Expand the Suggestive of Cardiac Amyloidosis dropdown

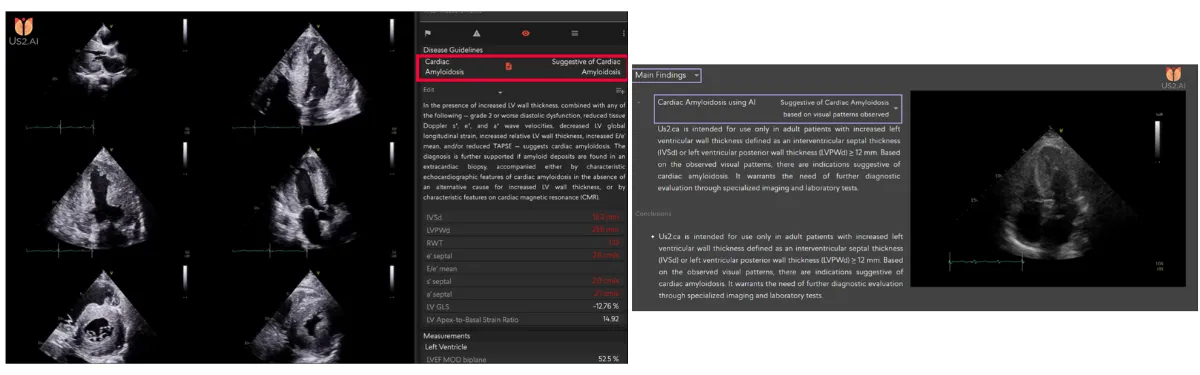897,108
